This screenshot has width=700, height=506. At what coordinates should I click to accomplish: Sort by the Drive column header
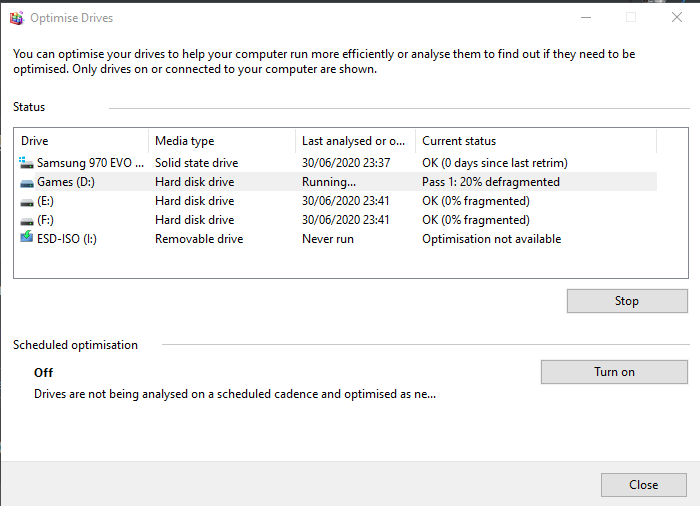point(80,141)
